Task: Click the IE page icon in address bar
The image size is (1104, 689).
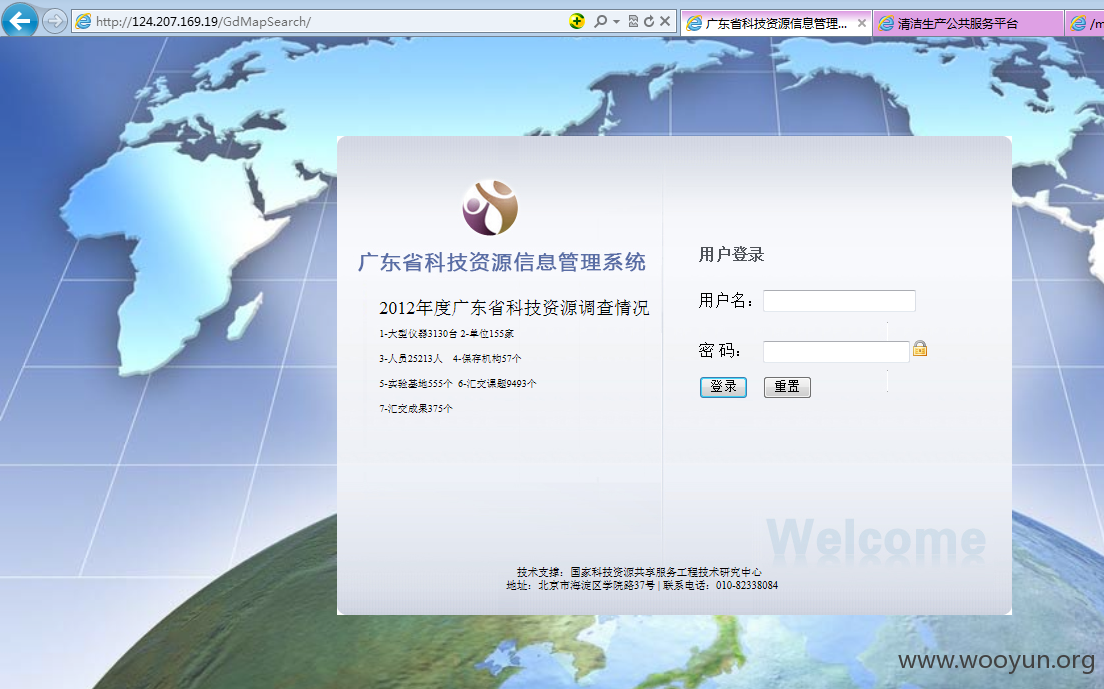Action: click(x=83, y=21)
